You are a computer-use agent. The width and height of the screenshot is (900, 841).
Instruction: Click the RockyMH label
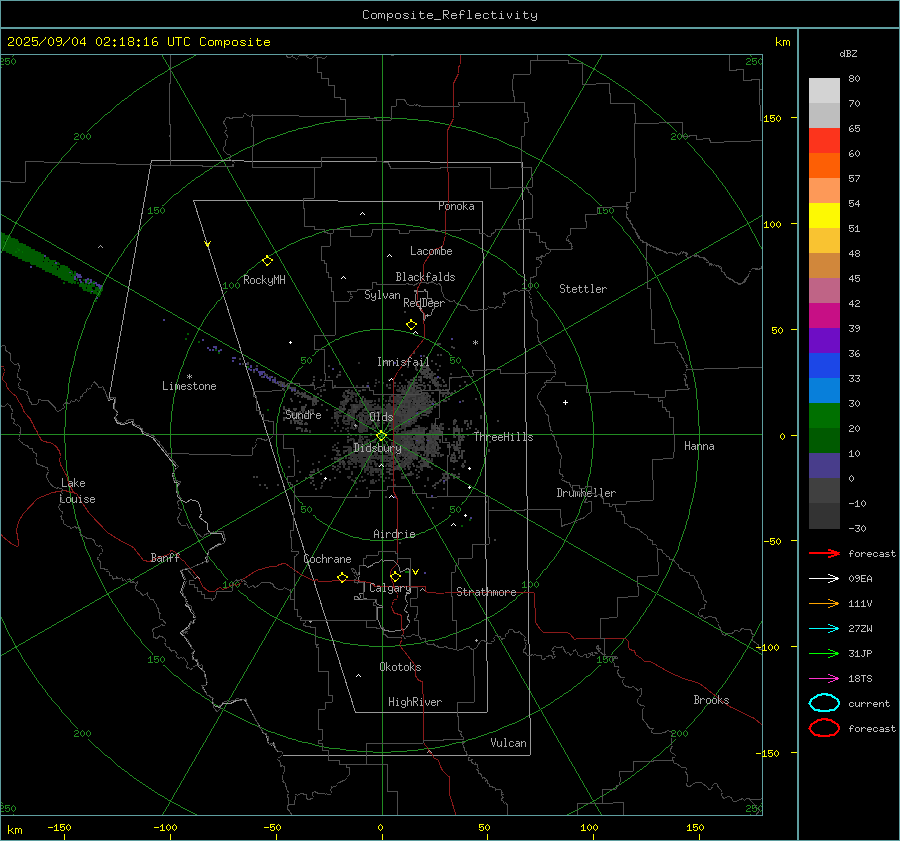click(x=264, y=280)
